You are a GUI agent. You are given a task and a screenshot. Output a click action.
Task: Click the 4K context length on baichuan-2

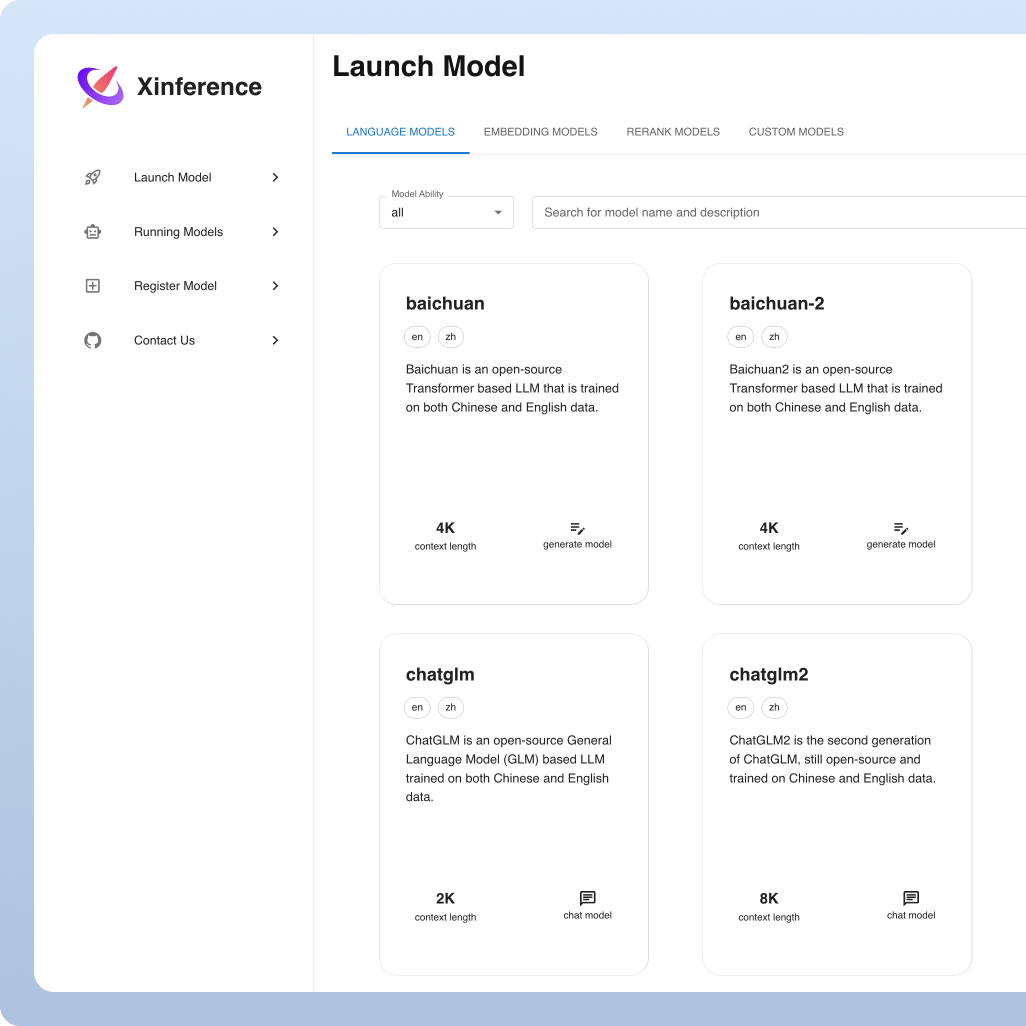(x=769, y=536)
